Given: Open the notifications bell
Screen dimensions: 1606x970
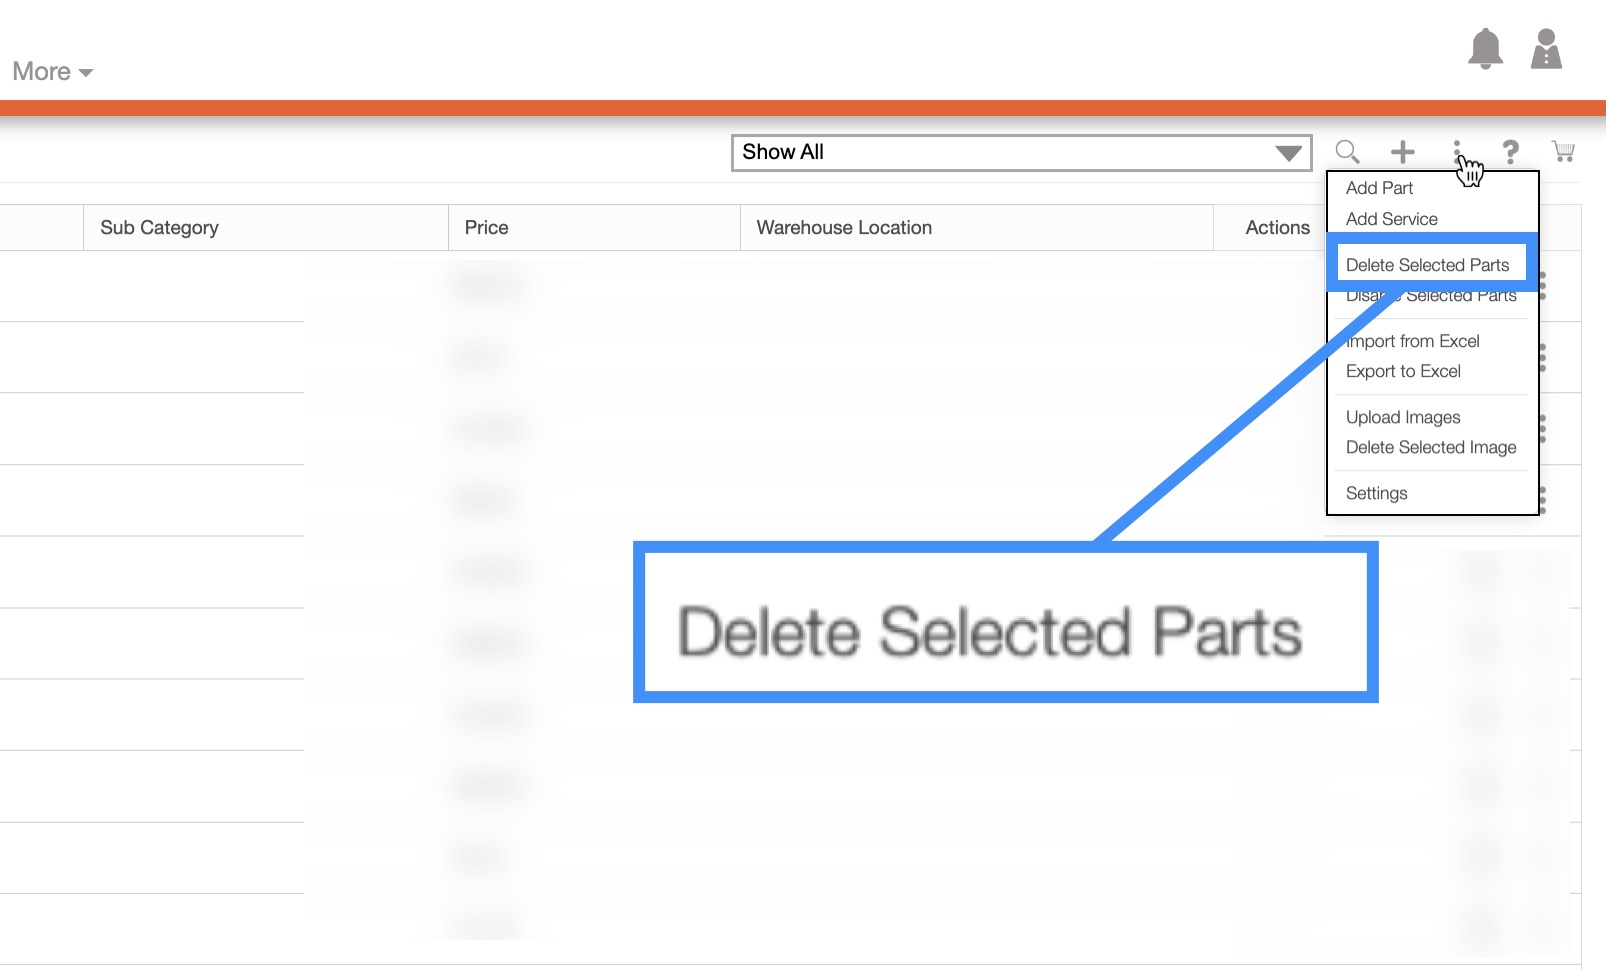Looking at the screenshot, I should click(1485, 48).
